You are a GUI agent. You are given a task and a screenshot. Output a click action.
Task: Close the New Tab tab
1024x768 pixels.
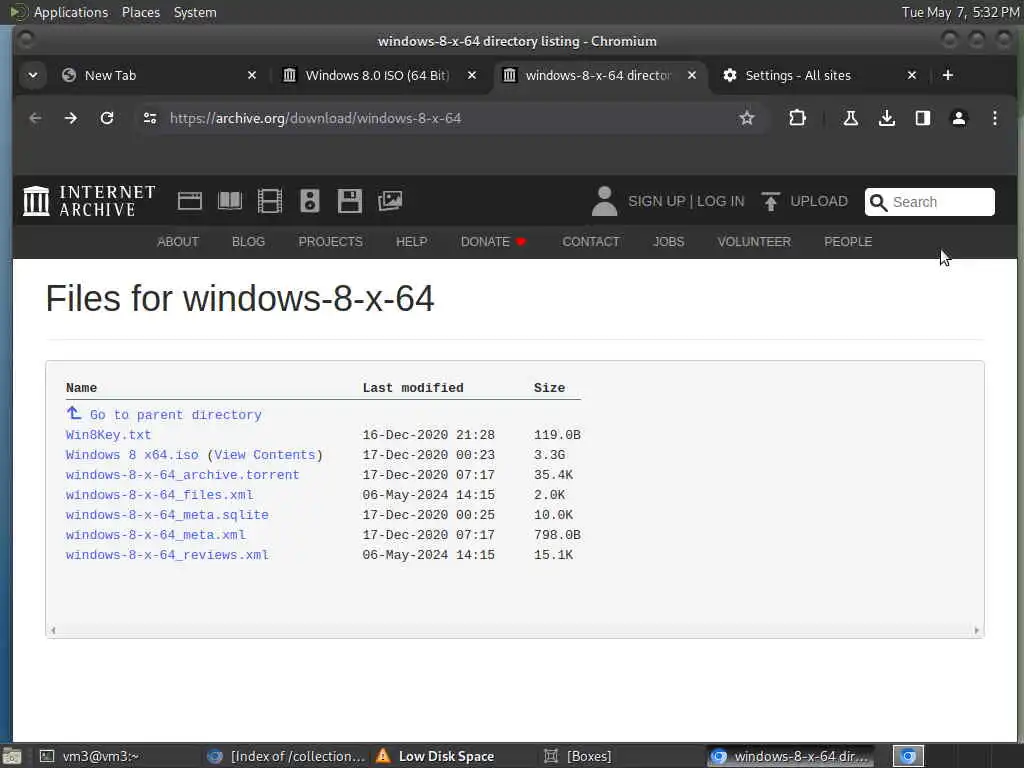[x=251, y=75]
